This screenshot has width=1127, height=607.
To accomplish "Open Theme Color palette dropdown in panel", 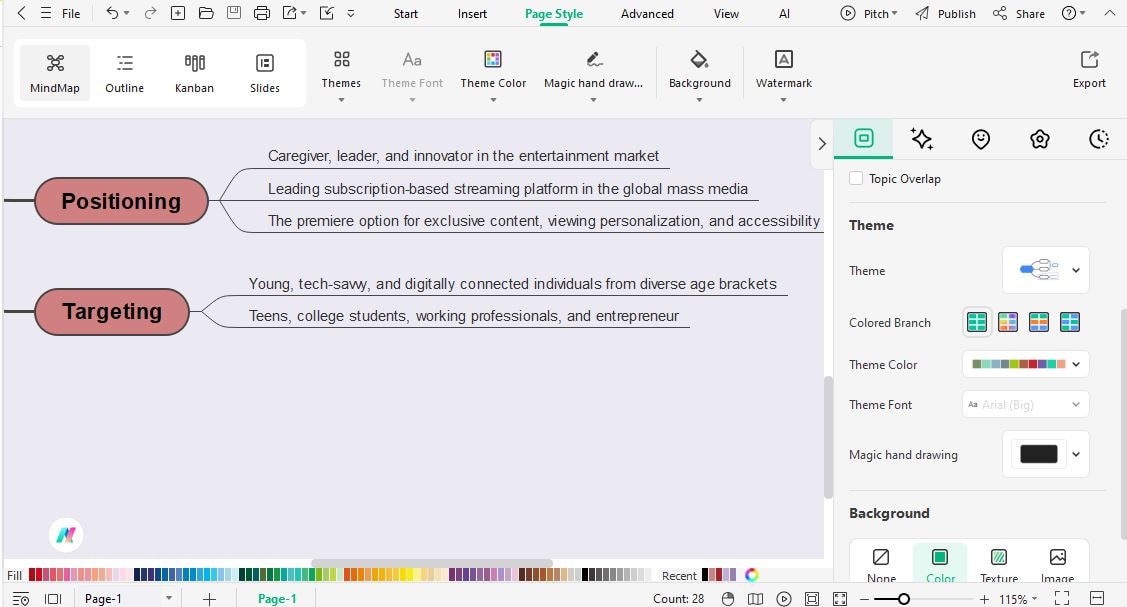I will point(1026,364).
